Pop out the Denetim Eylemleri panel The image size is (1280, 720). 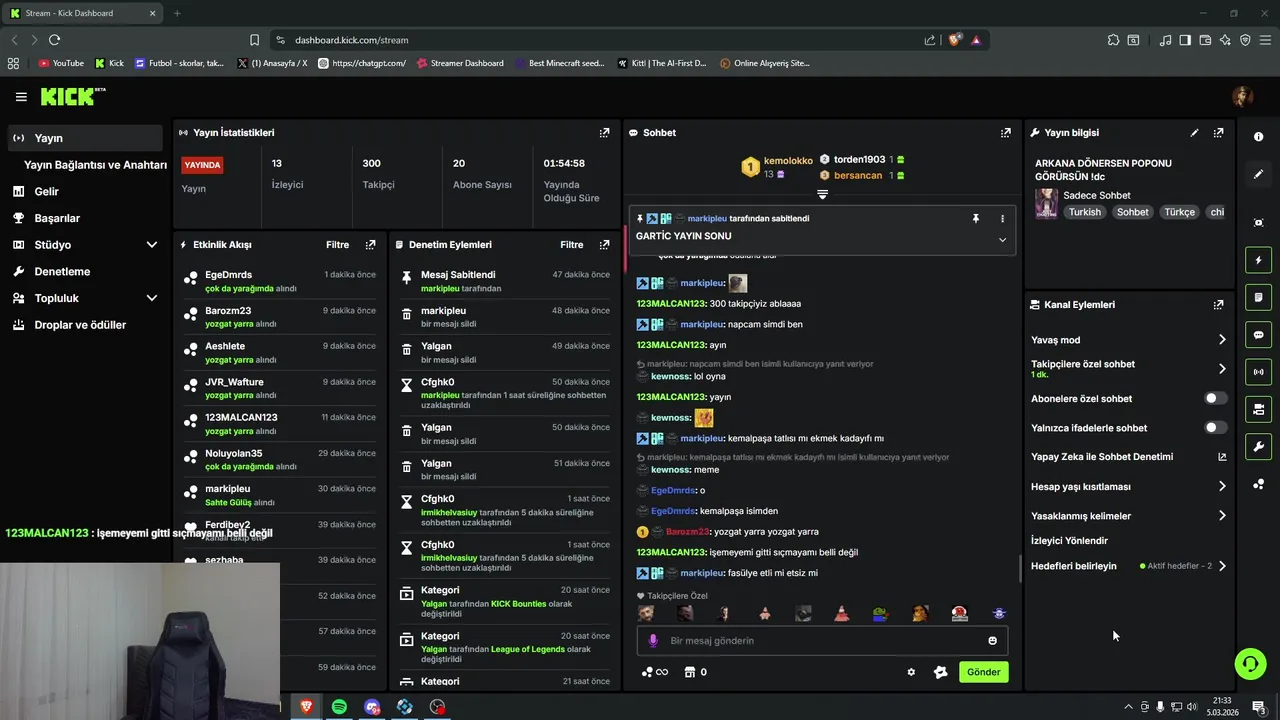604,244
